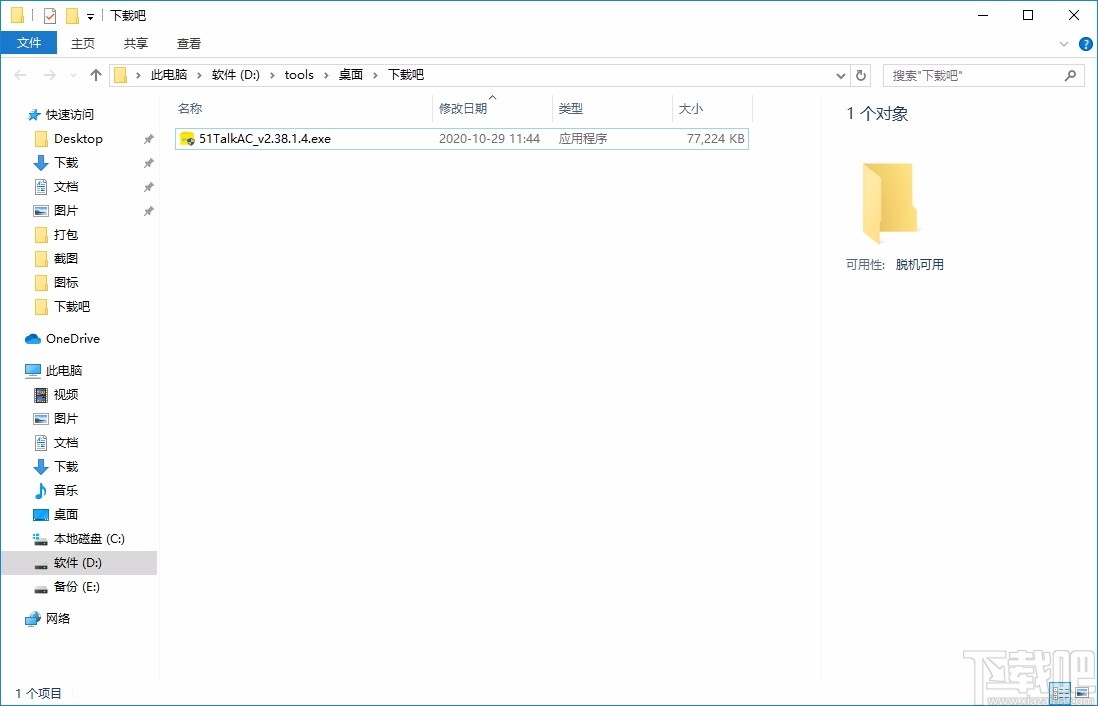1098x706 pixels.
Task: Click 下载吧 in the address bar path
Action: (x=406, y=75)
